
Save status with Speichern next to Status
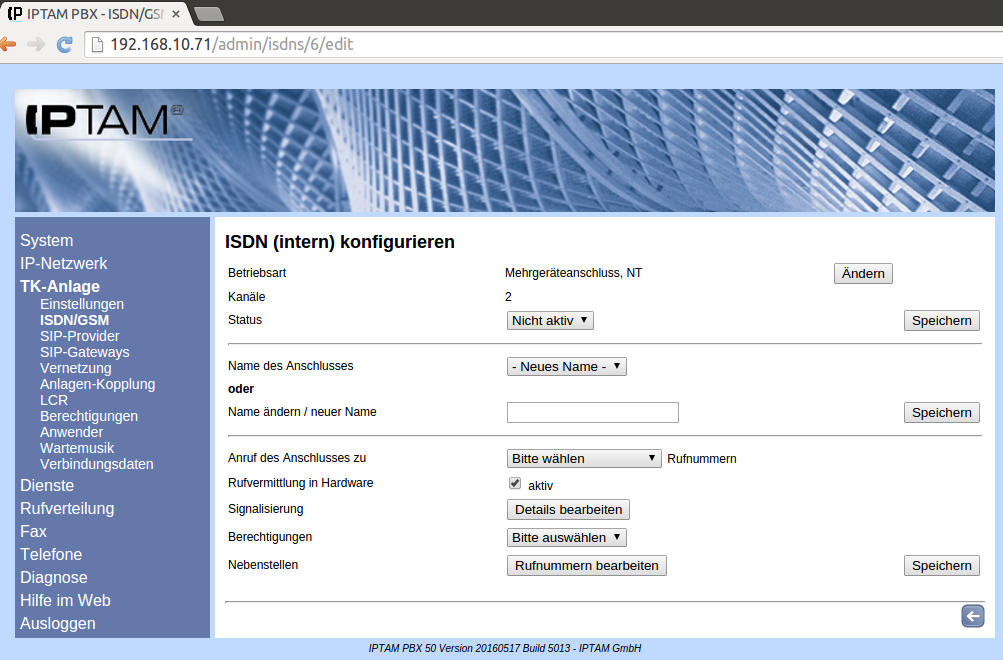point(941,320)
